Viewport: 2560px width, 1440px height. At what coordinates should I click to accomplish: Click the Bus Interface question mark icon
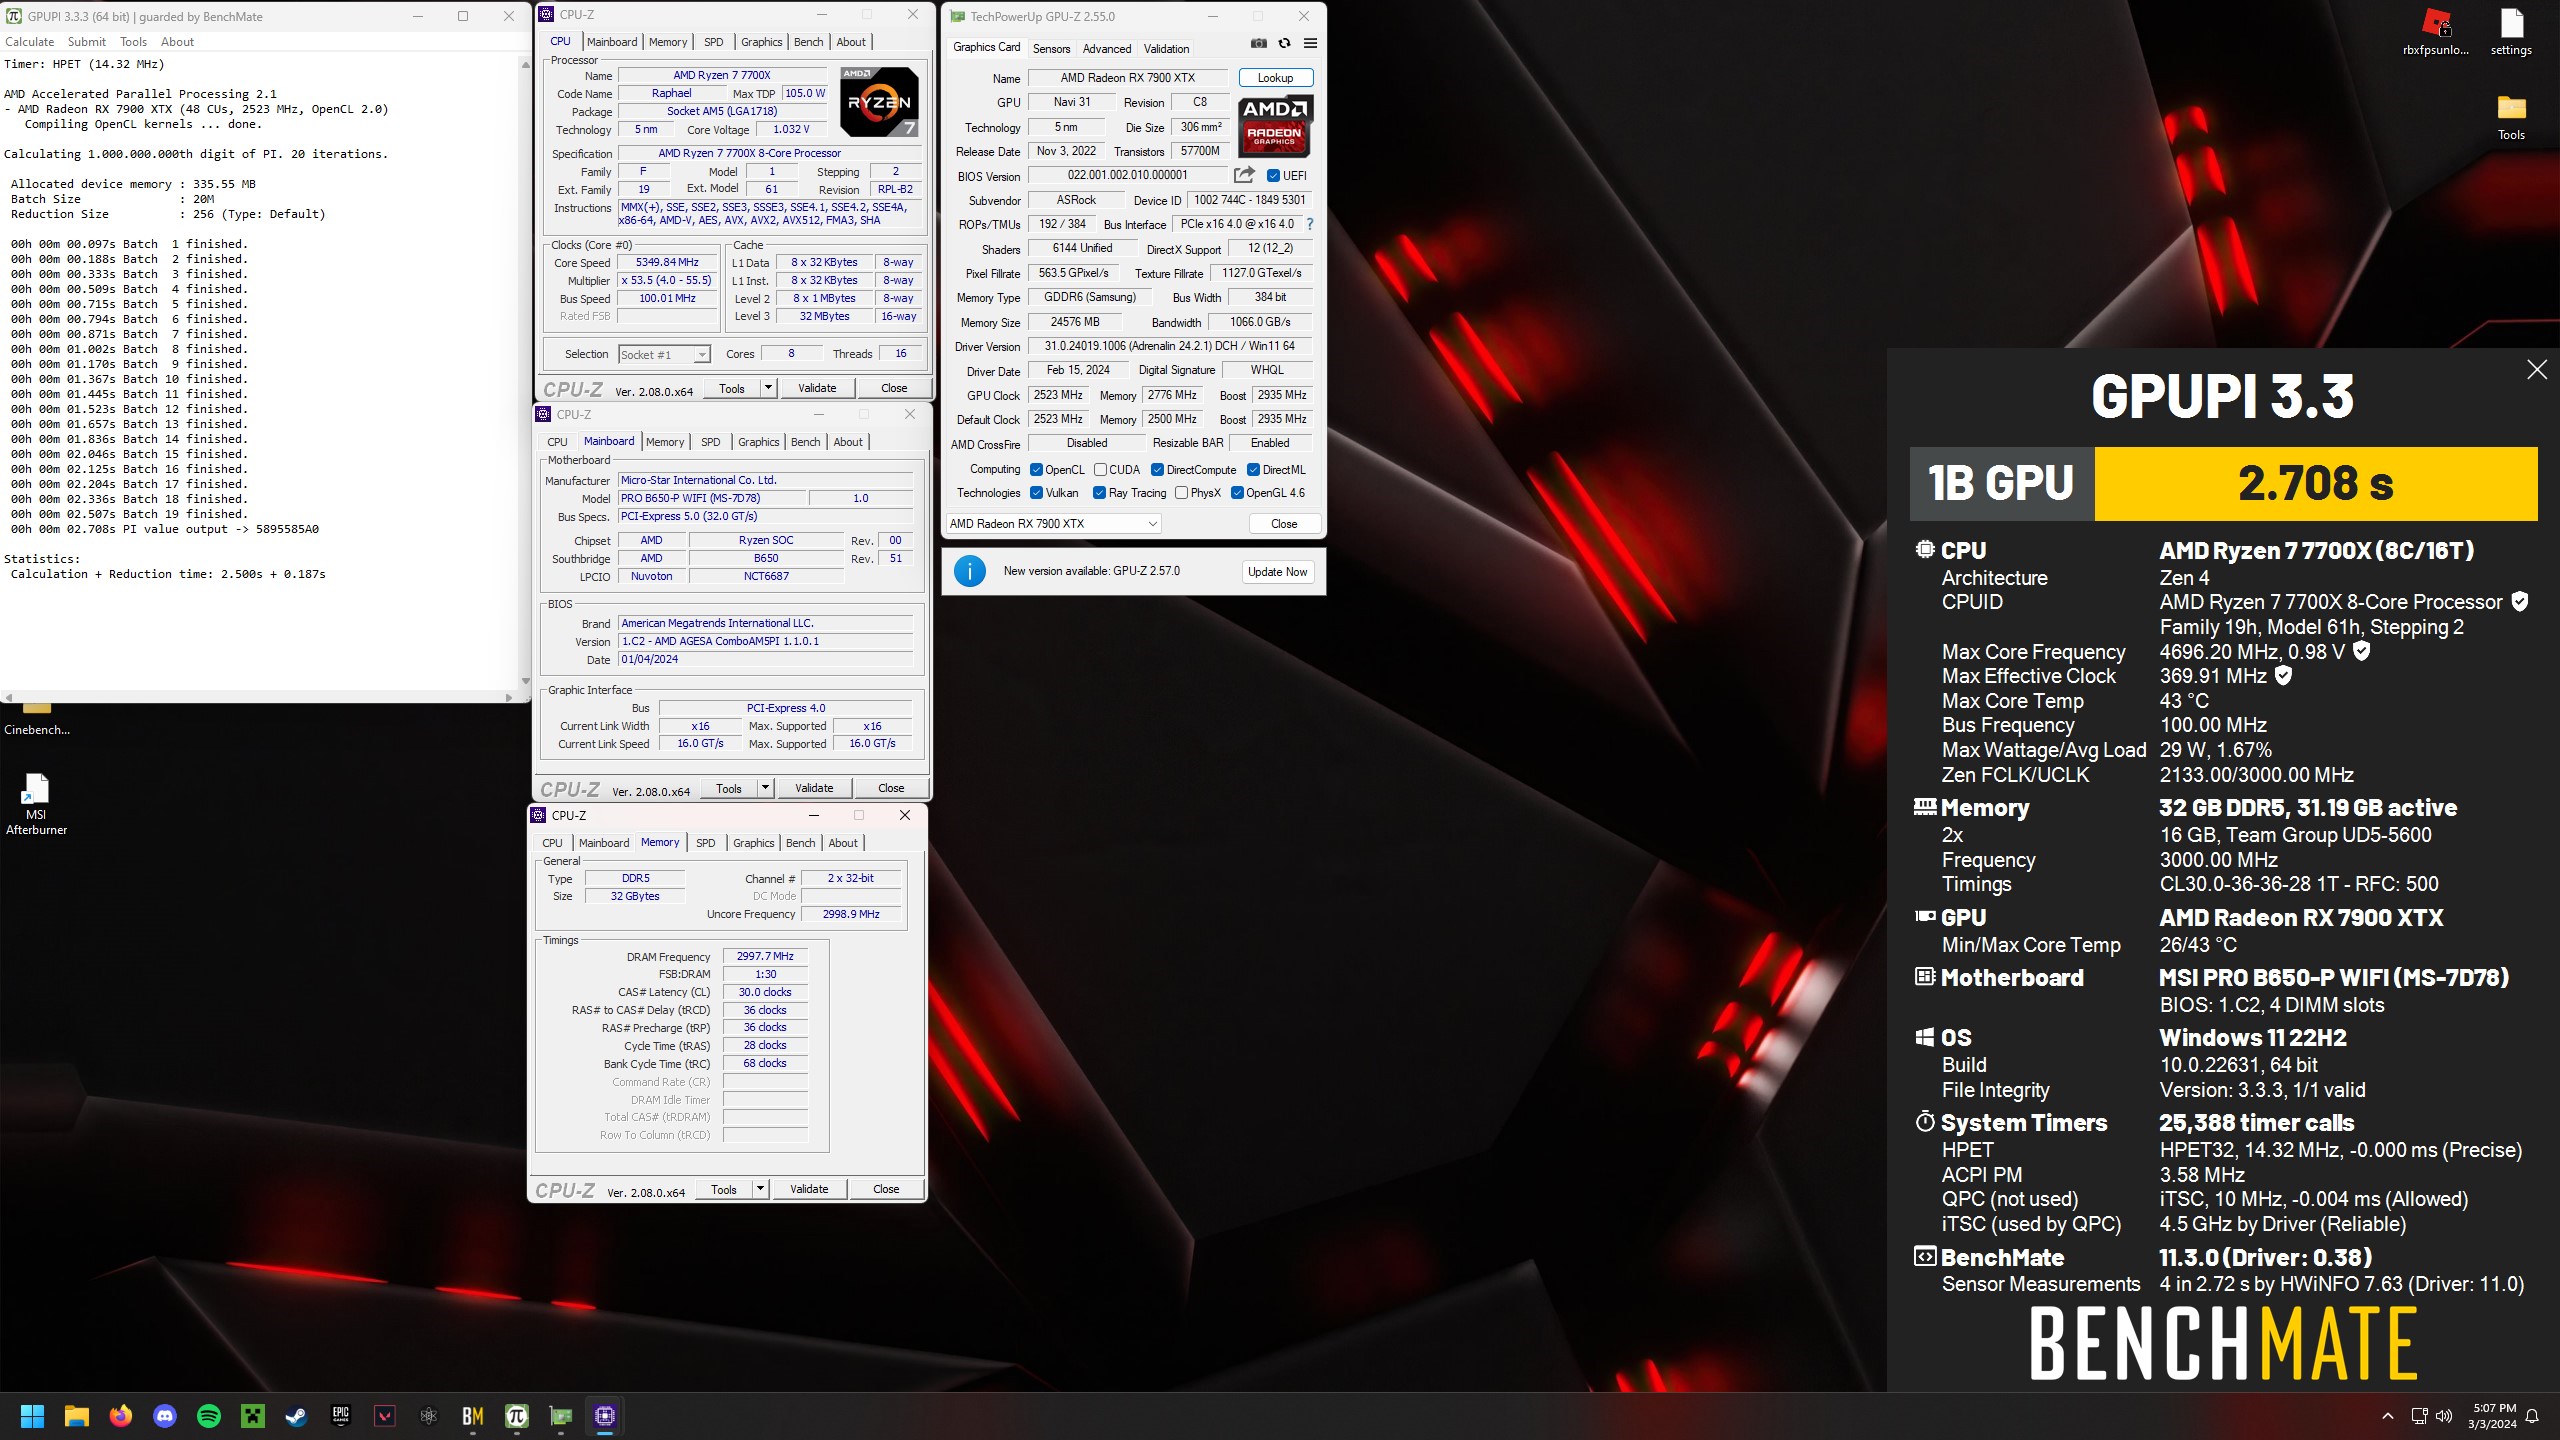pyautogui.click(x=1310, y=224)
